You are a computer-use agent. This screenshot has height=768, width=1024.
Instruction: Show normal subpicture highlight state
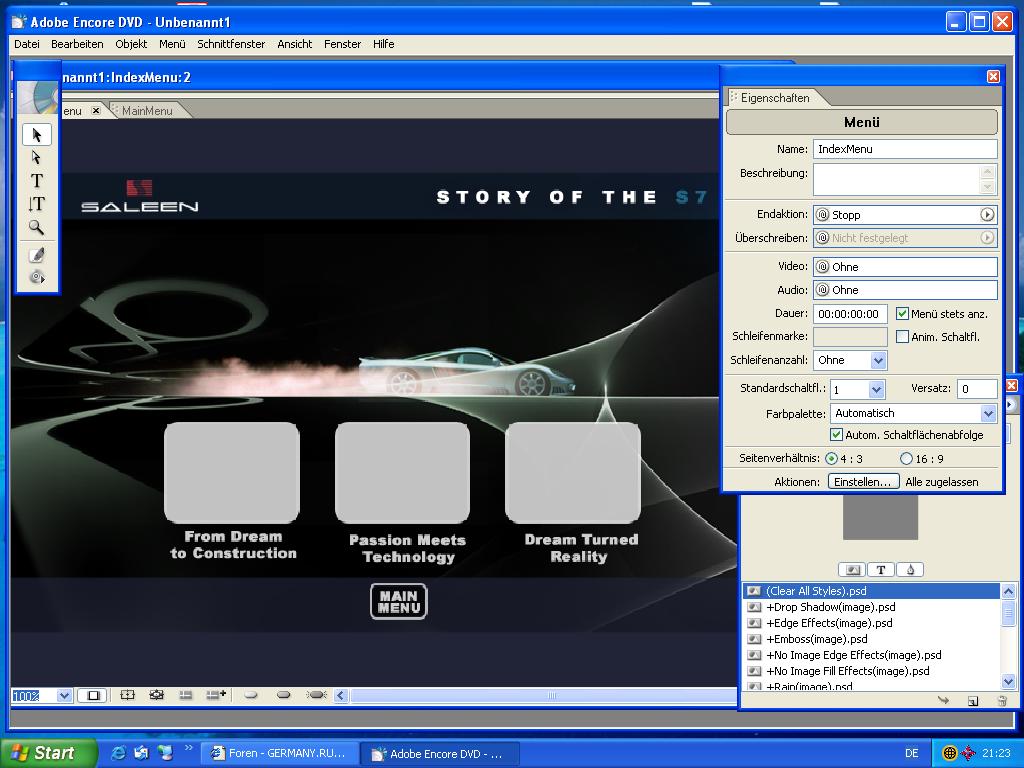pyautogui.click(x=251, y=695)
